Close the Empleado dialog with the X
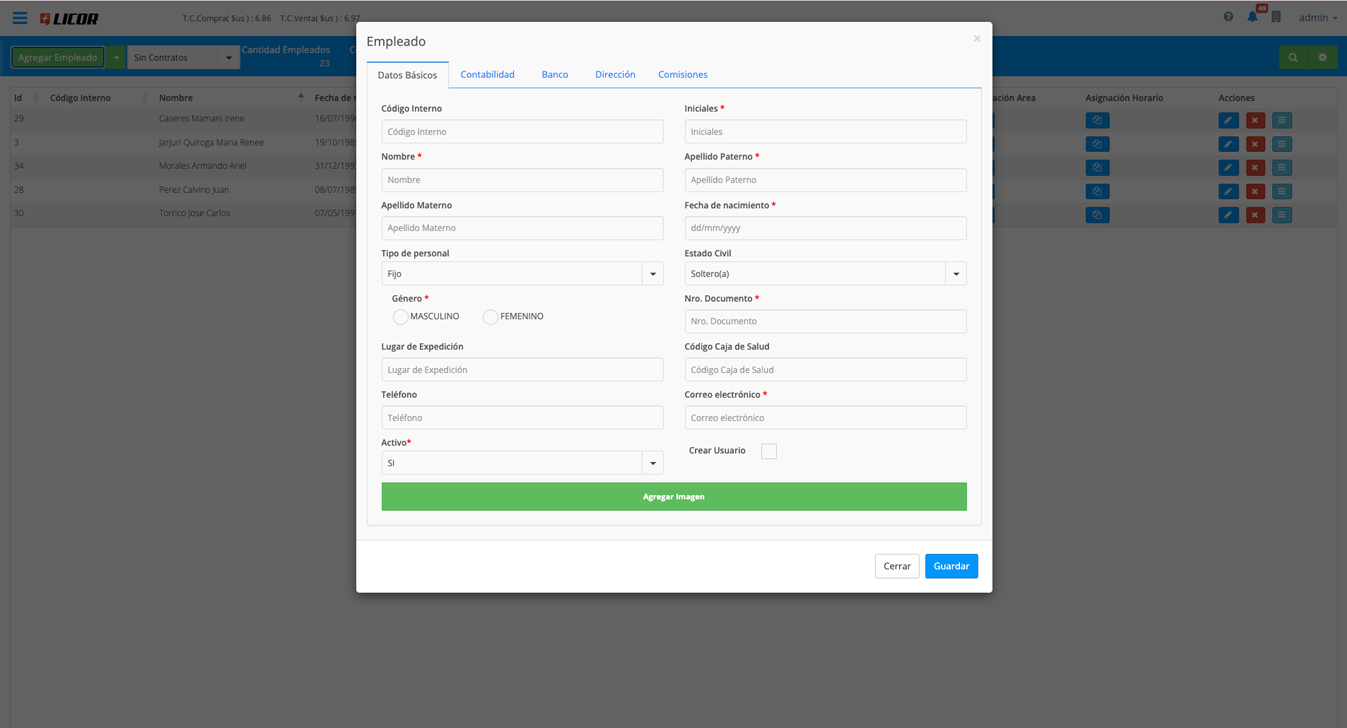 [x=977, y=39]
